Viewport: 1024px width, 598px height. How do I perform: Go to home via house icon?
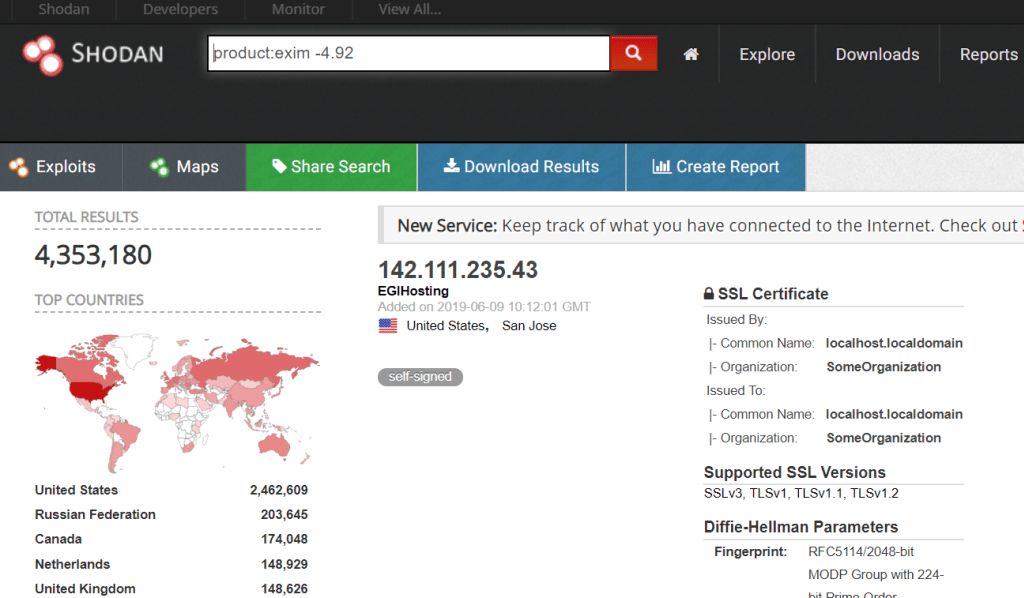[x=691, y=54]
